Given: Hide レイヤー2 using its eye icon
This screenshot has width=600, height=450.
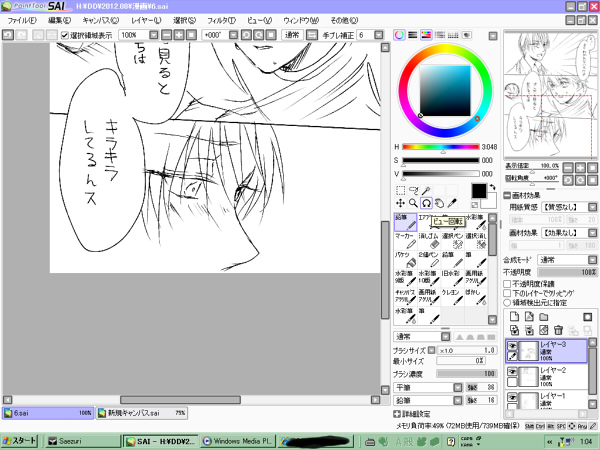Looking at the screenshot, I should [x=511, y=369].
